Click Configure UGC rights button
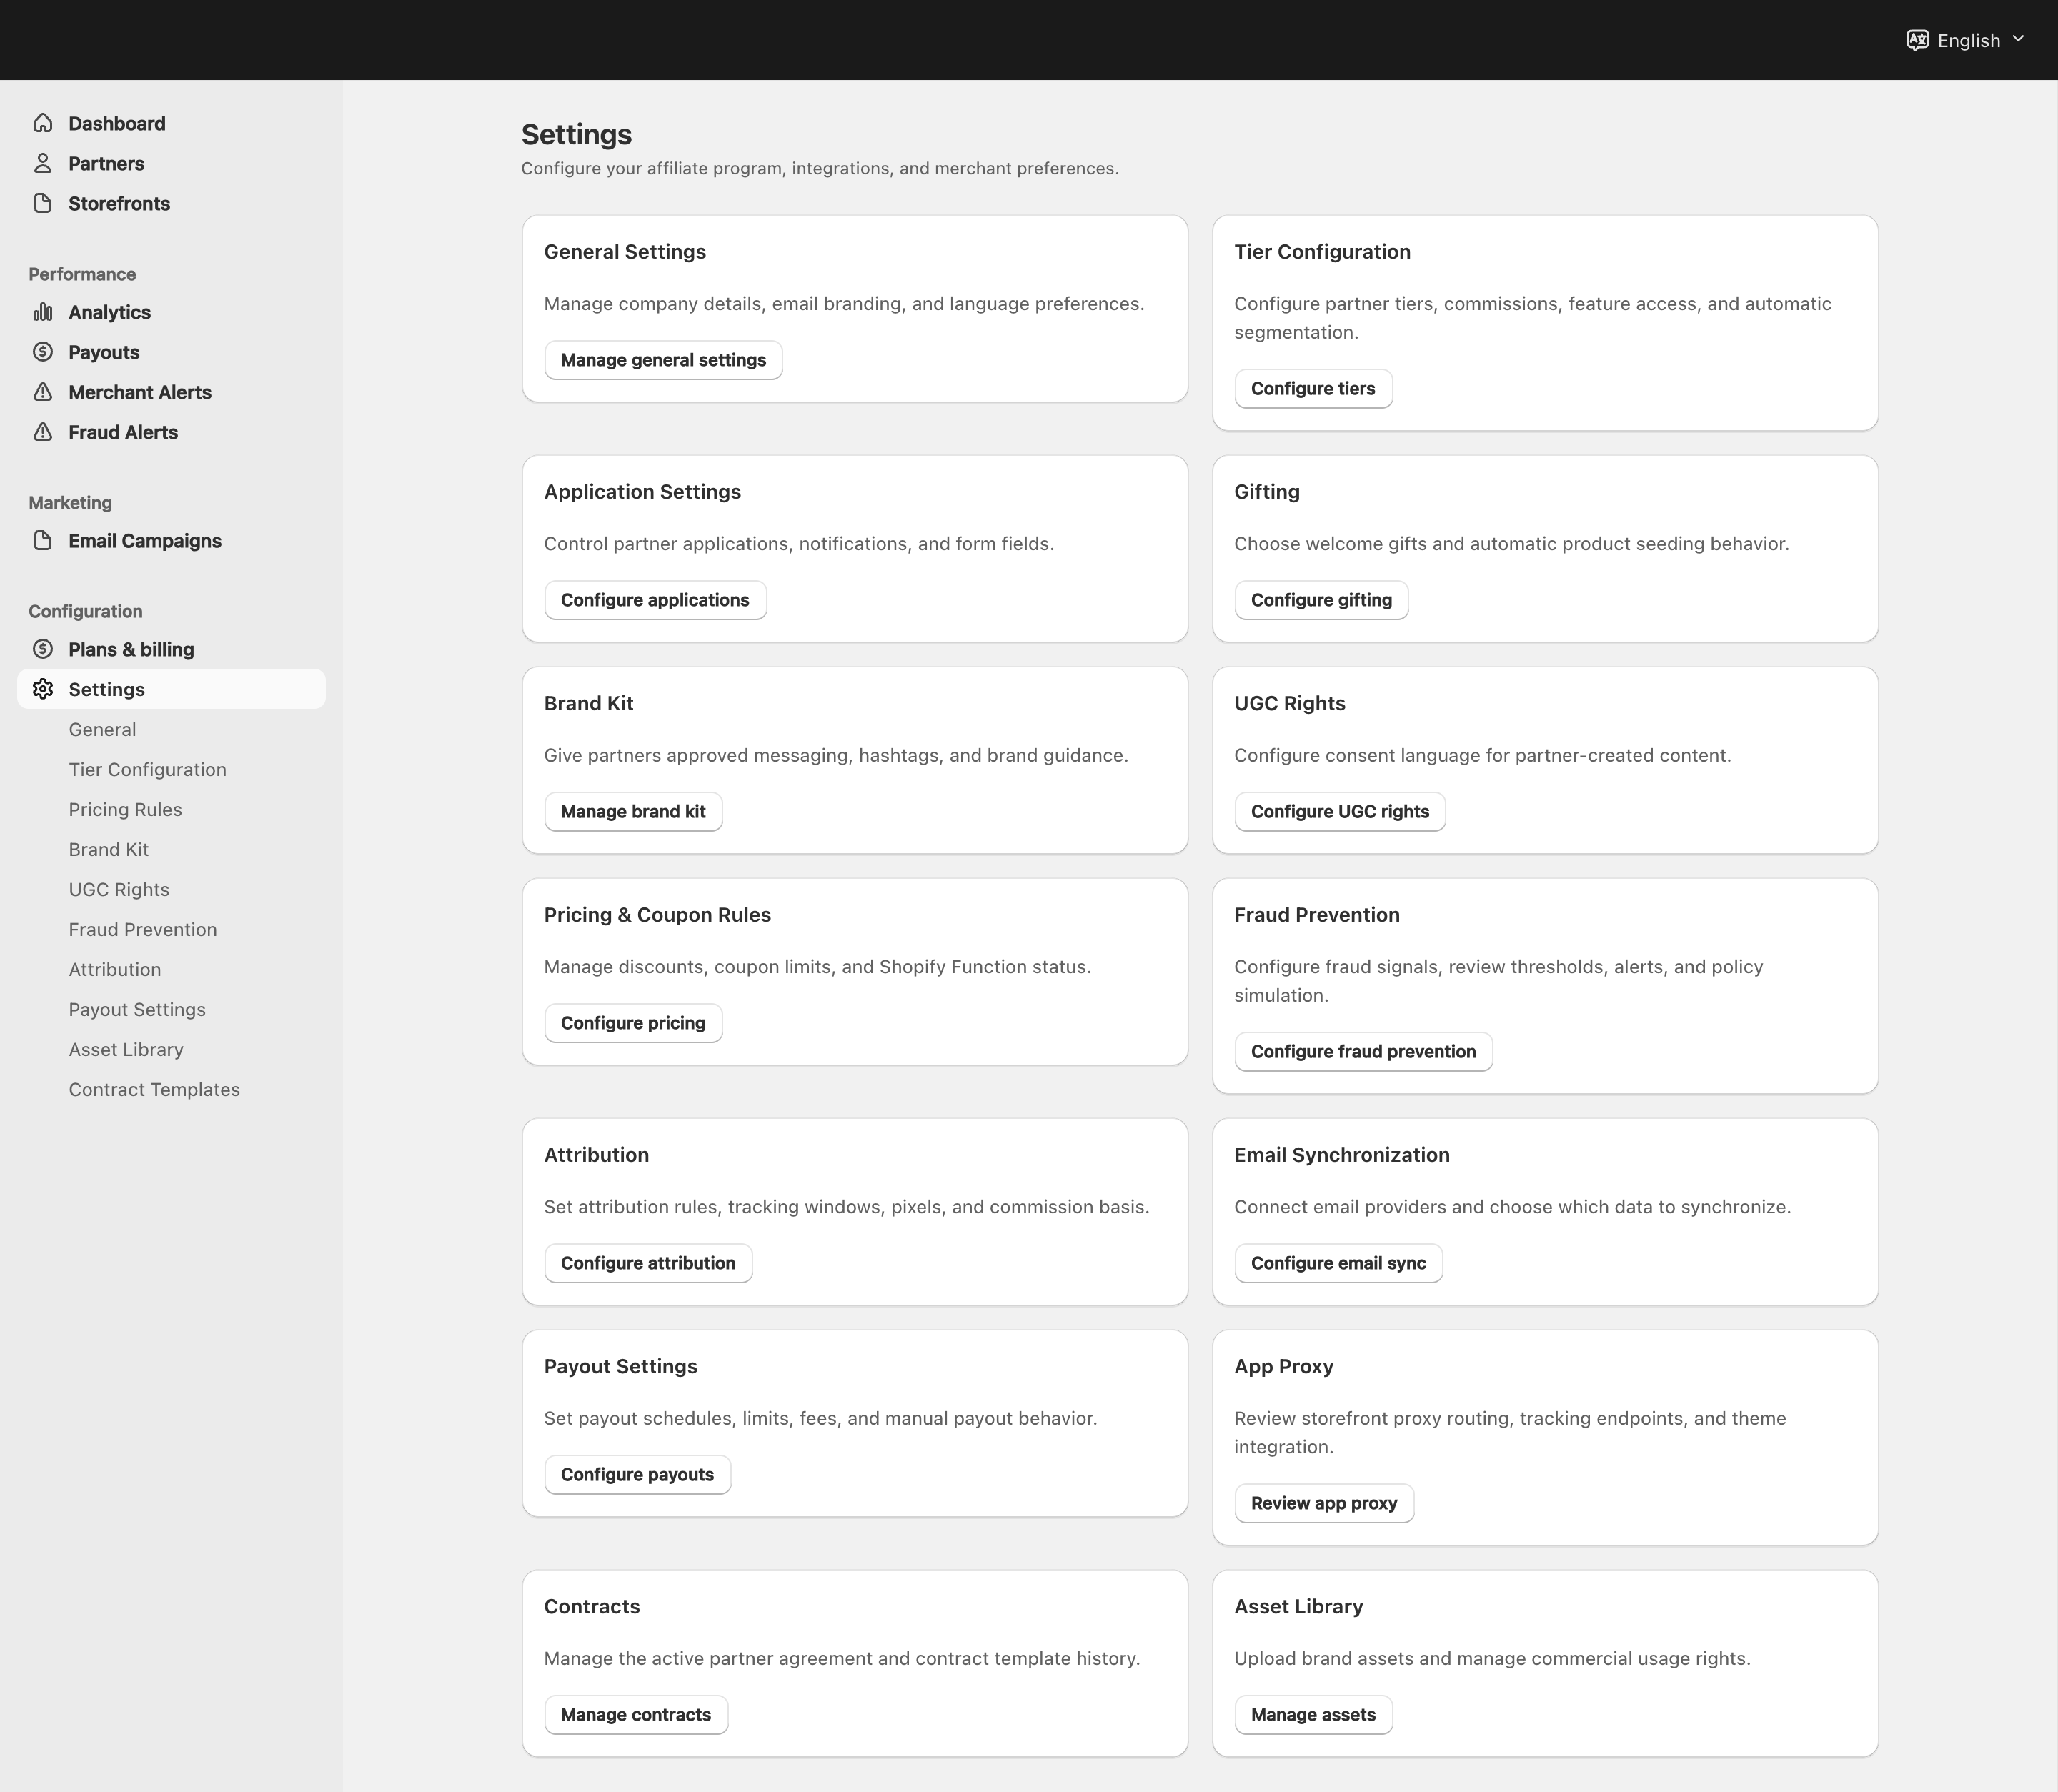Screen dimensions: 2058x1792 1340,811
